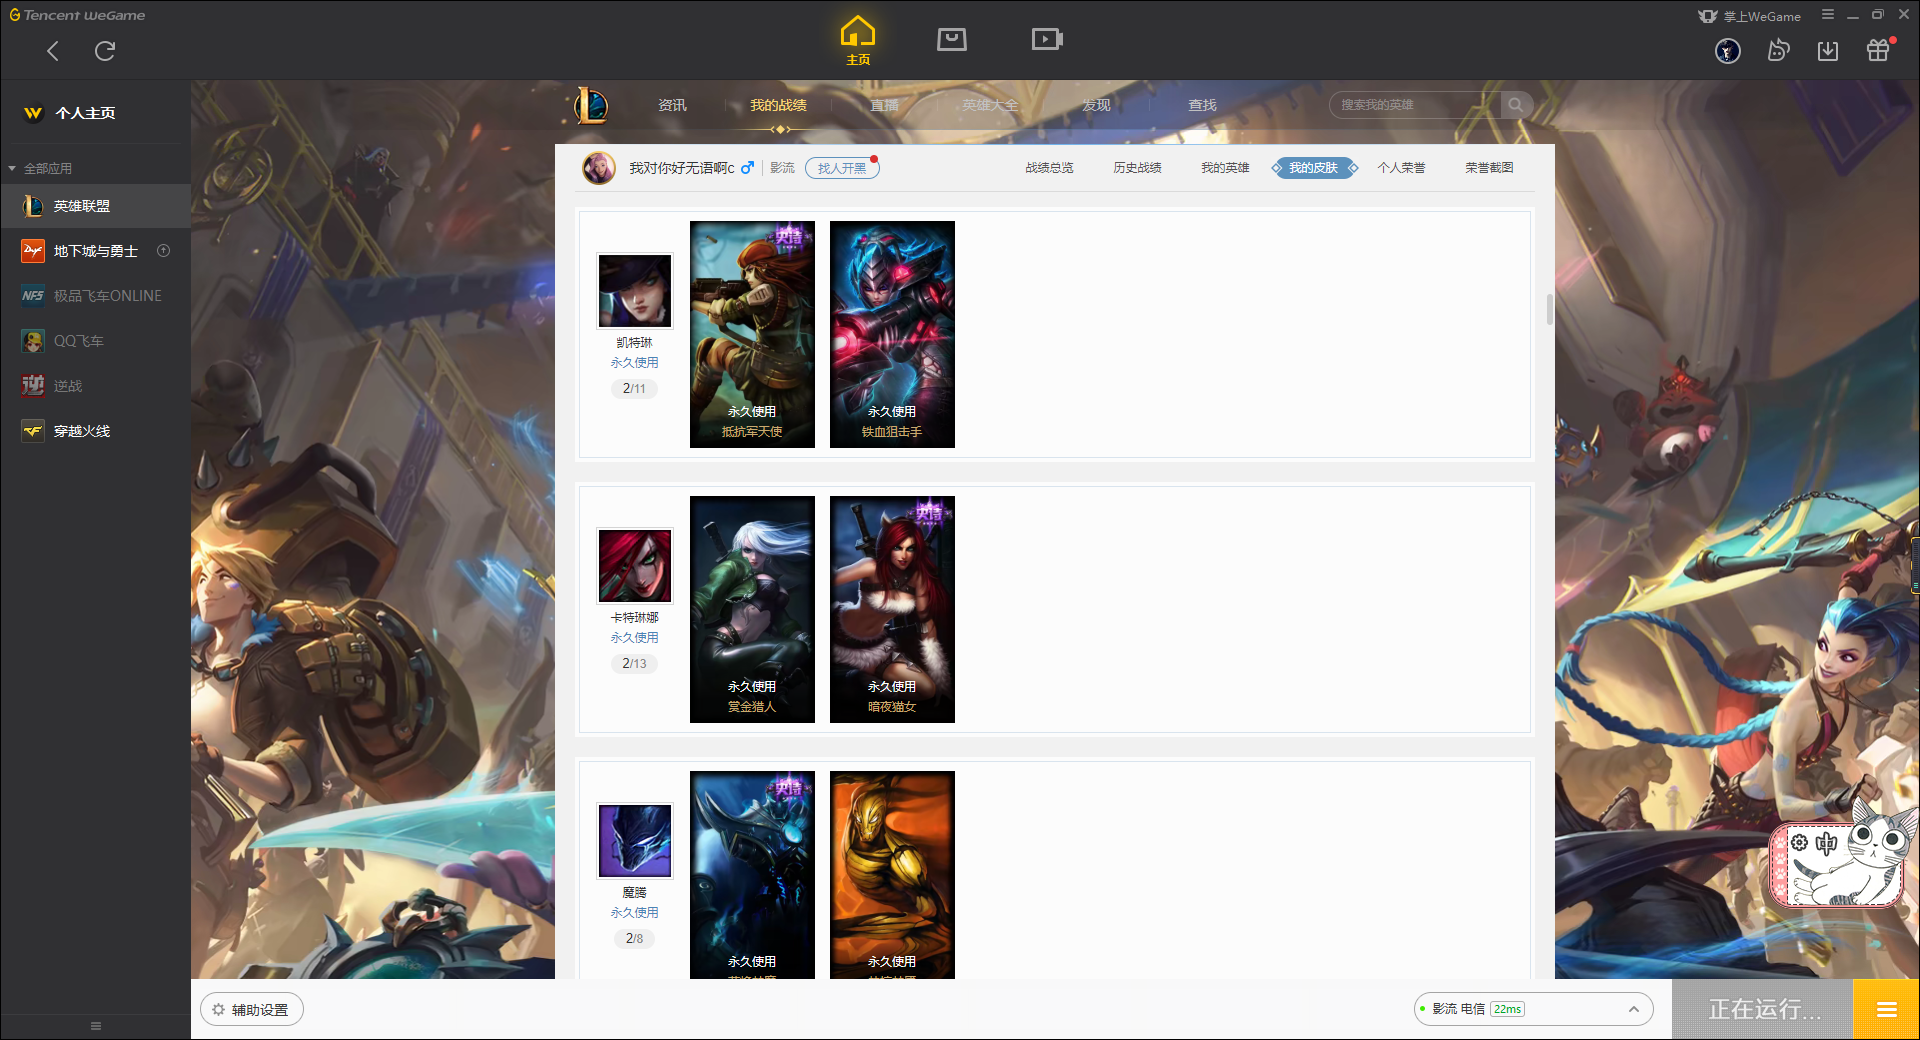Open the gift box icon
This screenshot has width=1920, height=1040.
[1878, 50]
